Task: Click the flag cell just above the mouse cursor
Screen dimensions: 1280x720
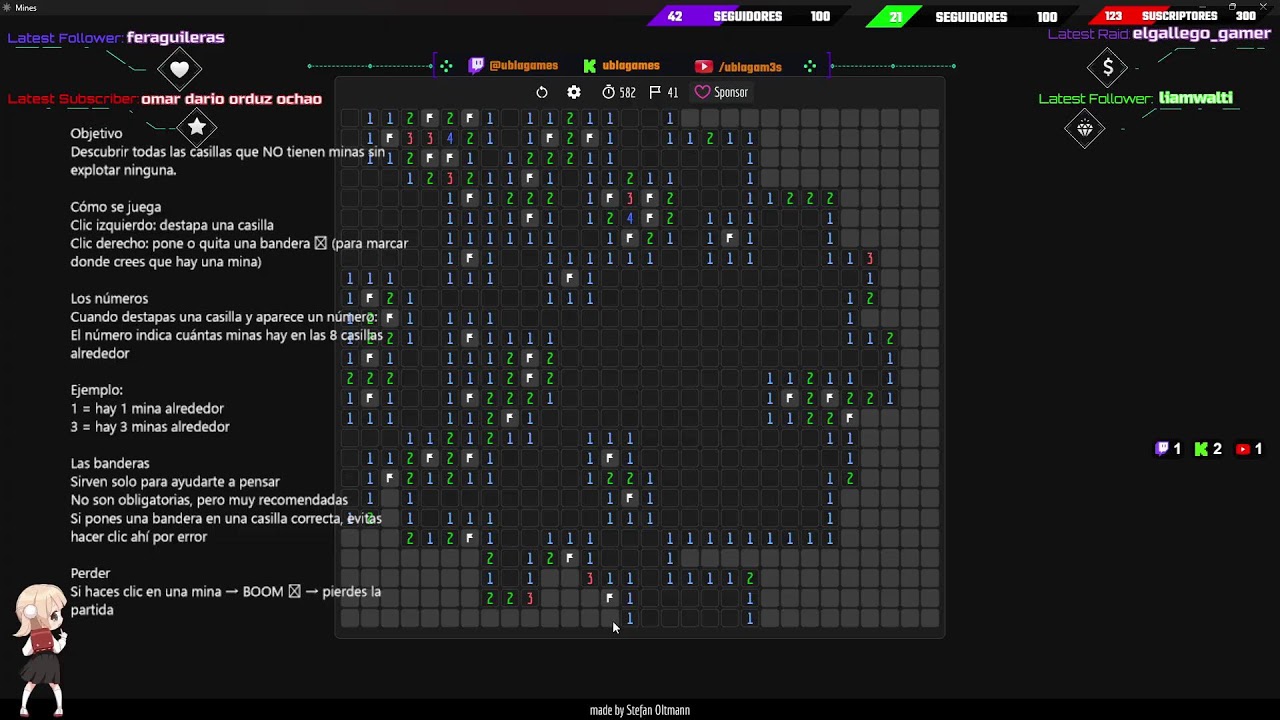Action: coord(610,598)
